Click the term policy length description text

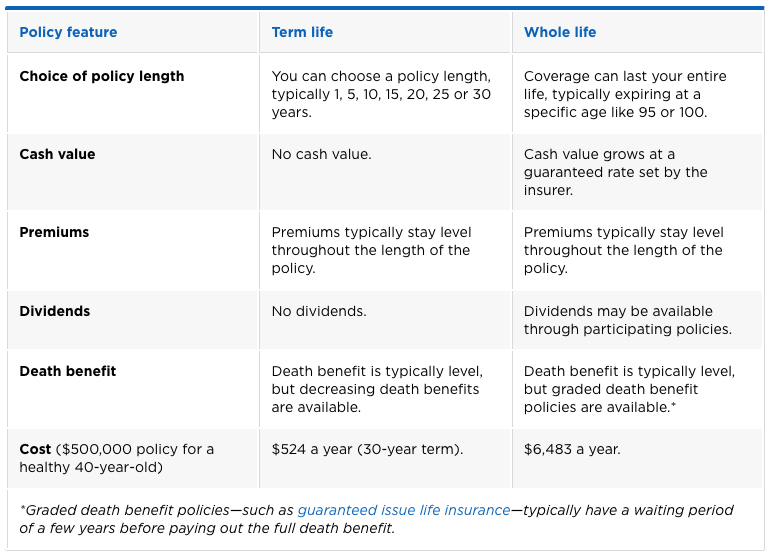coord(381,94)
